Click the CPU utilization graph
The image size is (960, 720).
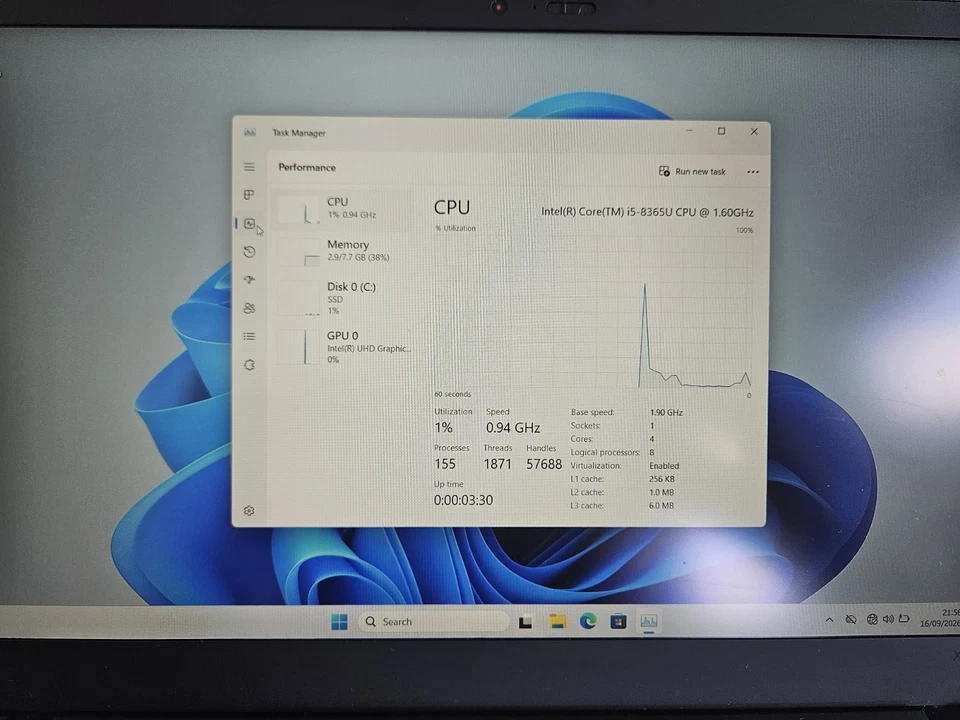593,312
